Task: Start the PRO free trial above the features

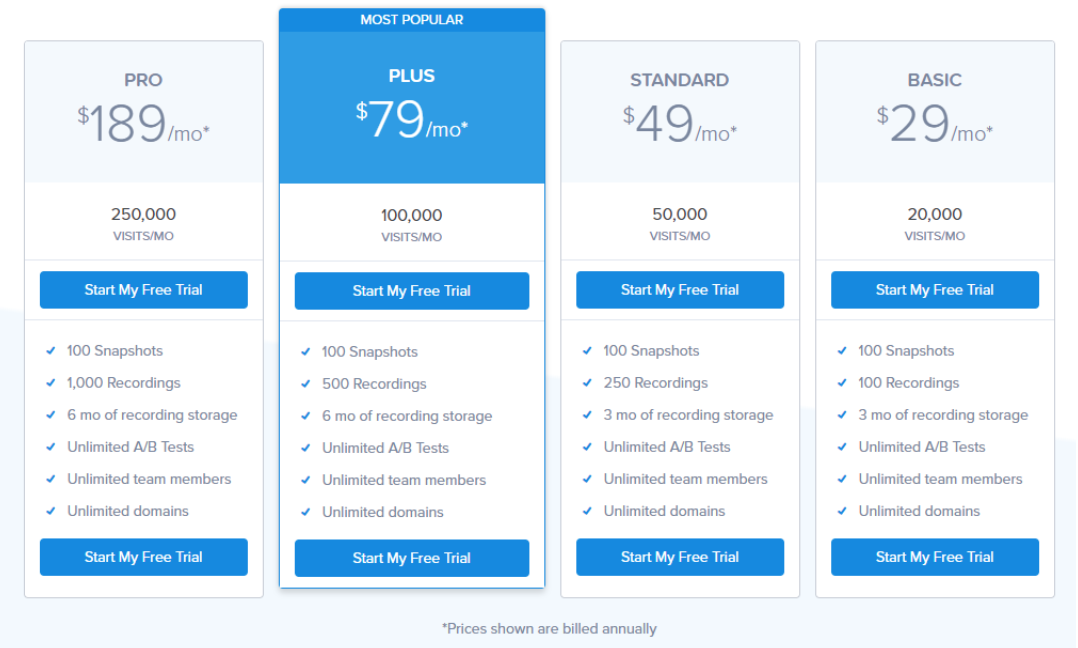Action: pos(143,290)
